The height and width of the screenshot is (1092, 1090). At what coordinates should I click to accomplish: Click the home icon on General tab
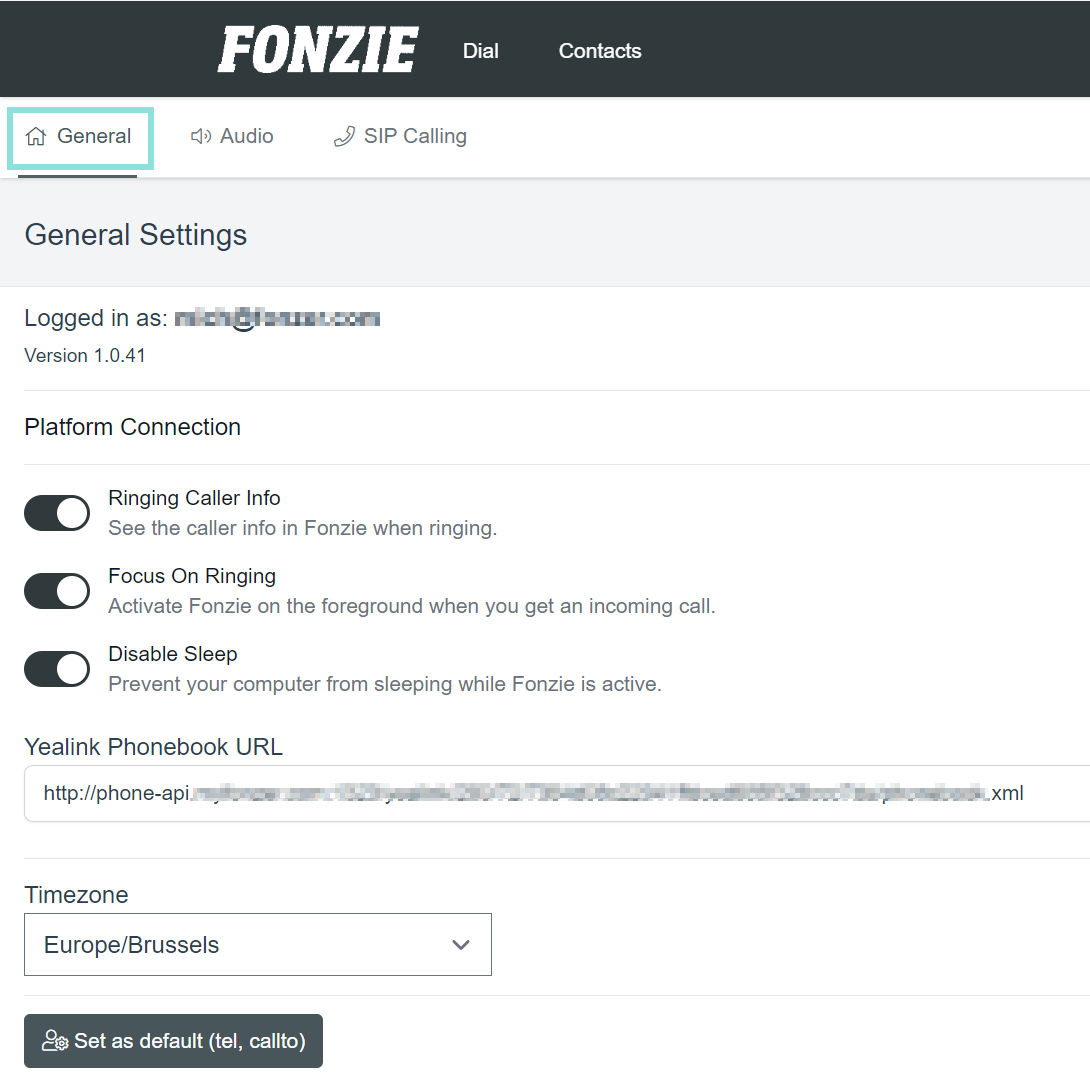click(x=36, y=136)
